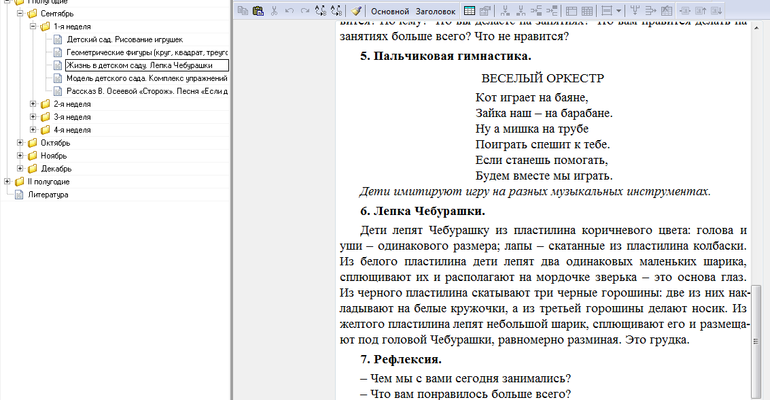Screen dimensions: 770x400
Task: Click the Copy icon in the toolbar
Action: click(x=244, y=10)
